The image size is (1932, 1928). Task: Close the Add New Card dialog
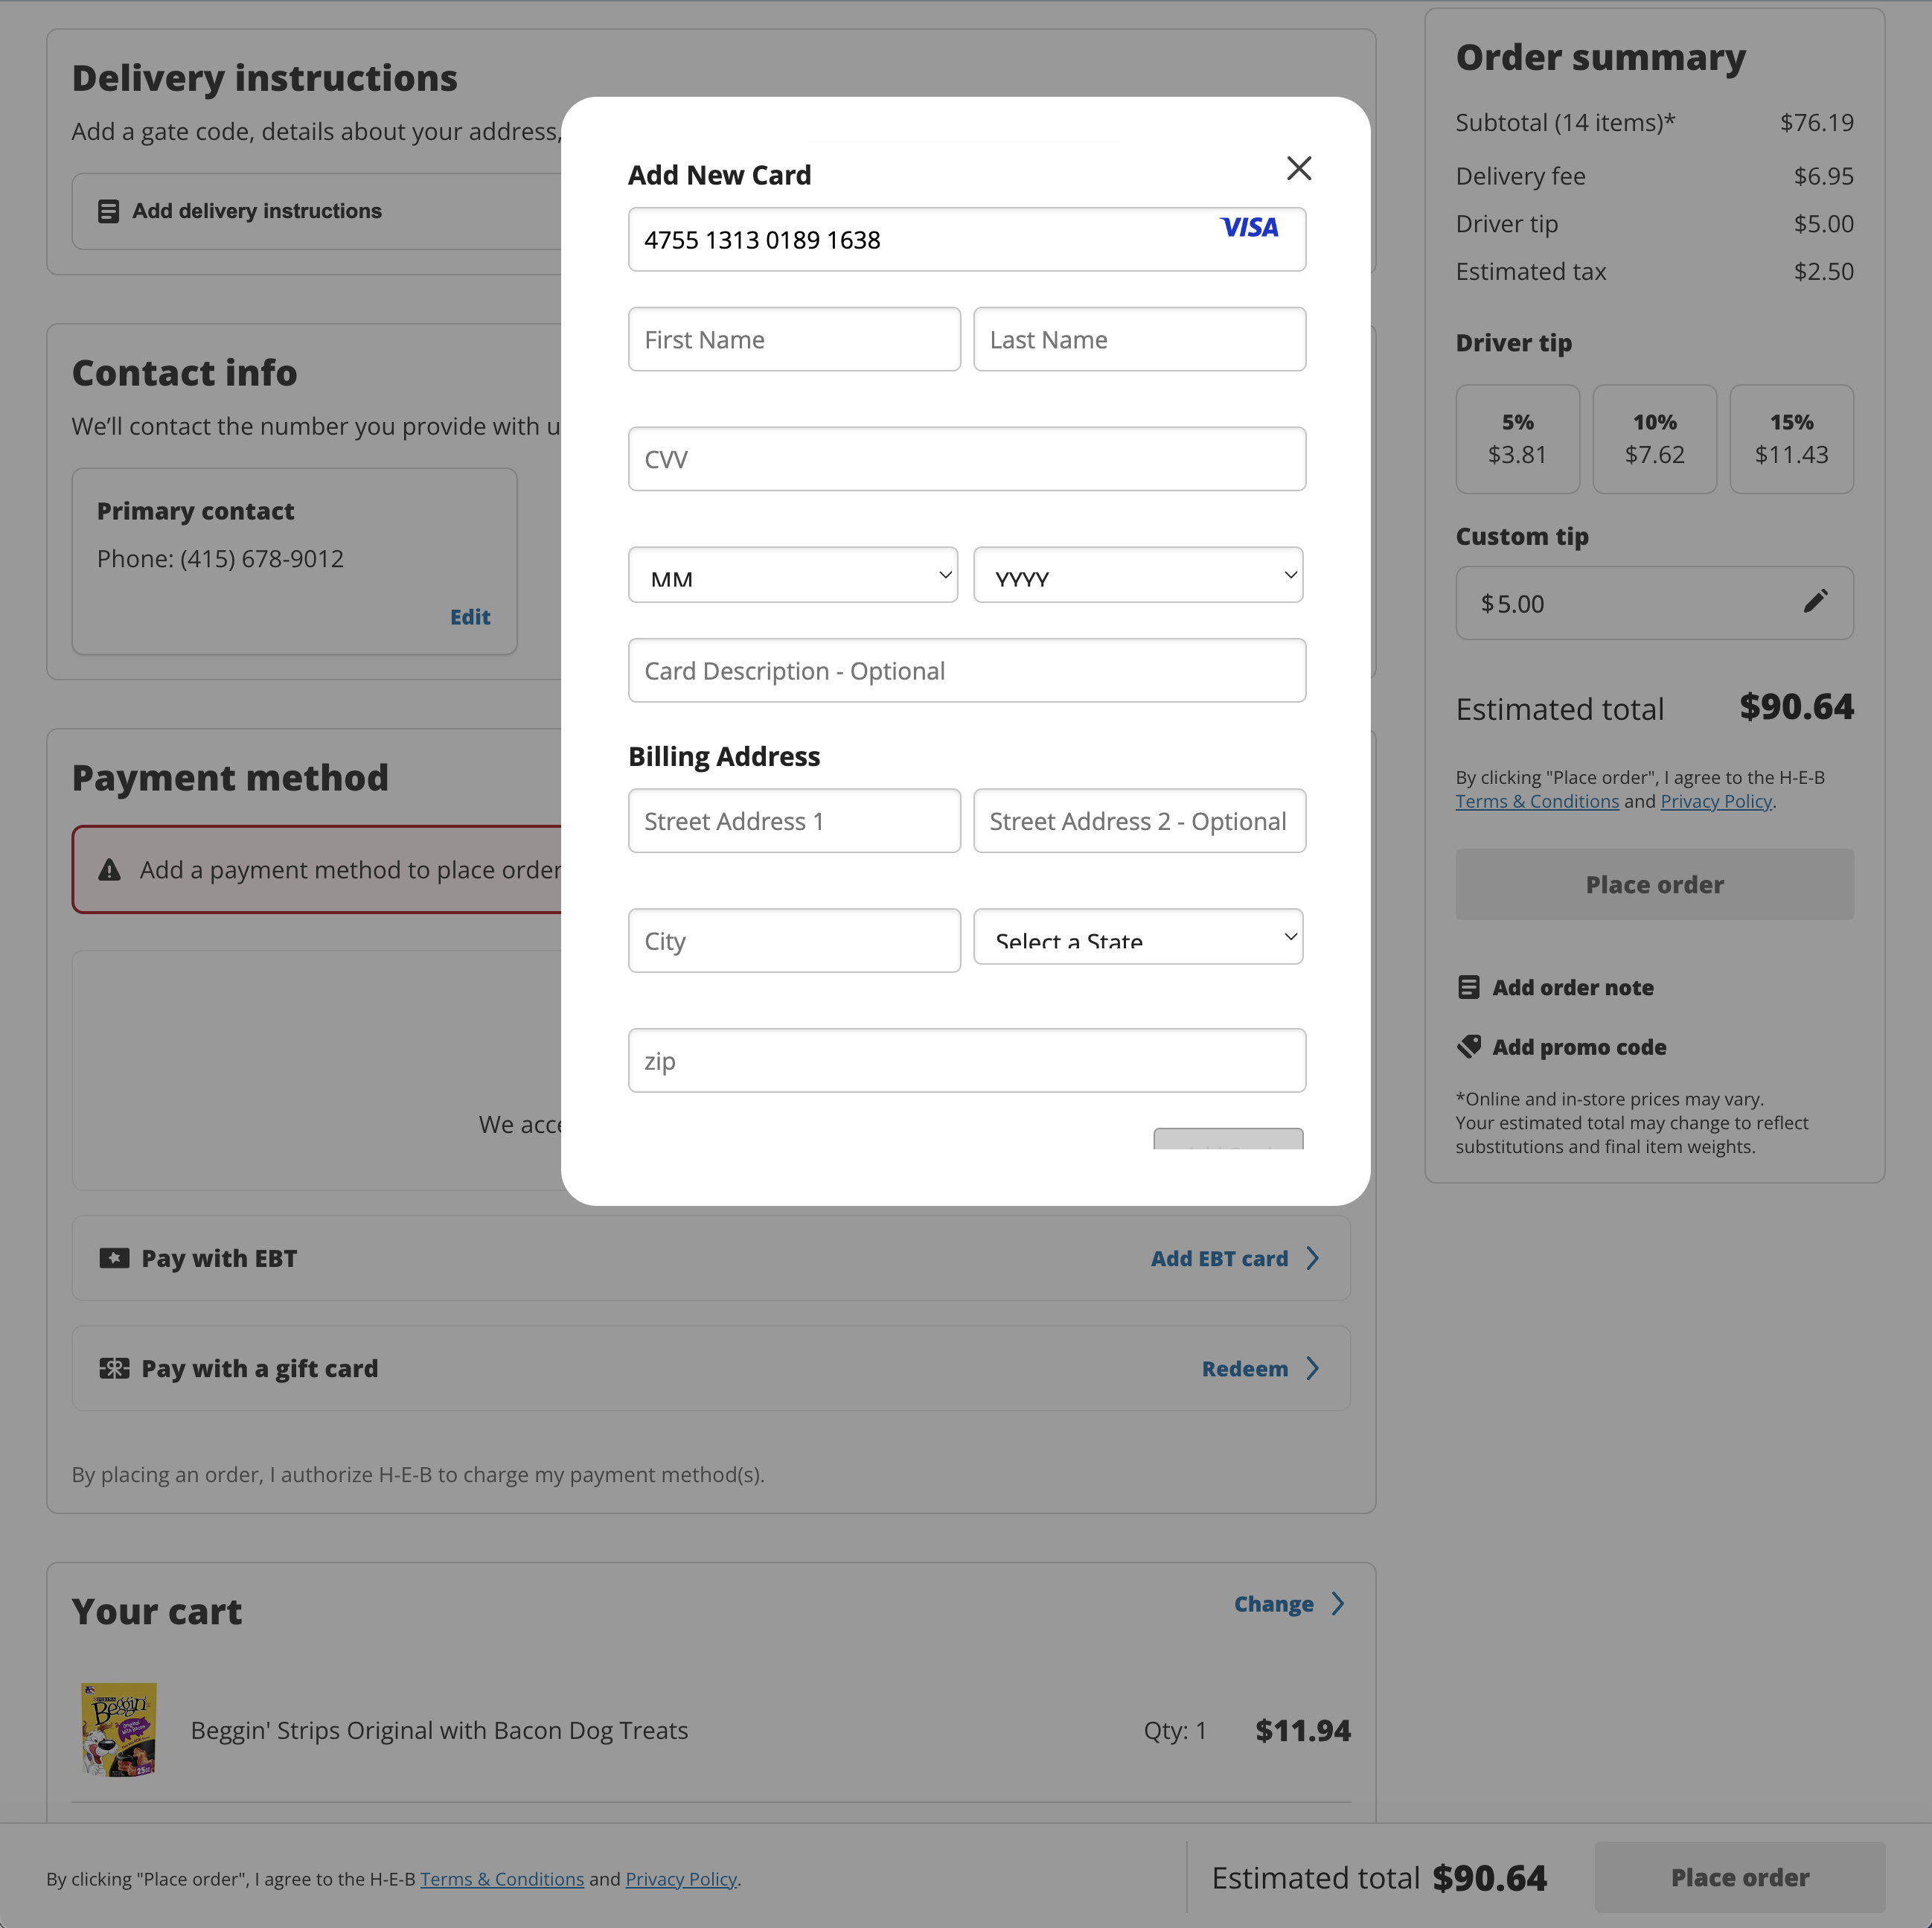pos(1298,168)
